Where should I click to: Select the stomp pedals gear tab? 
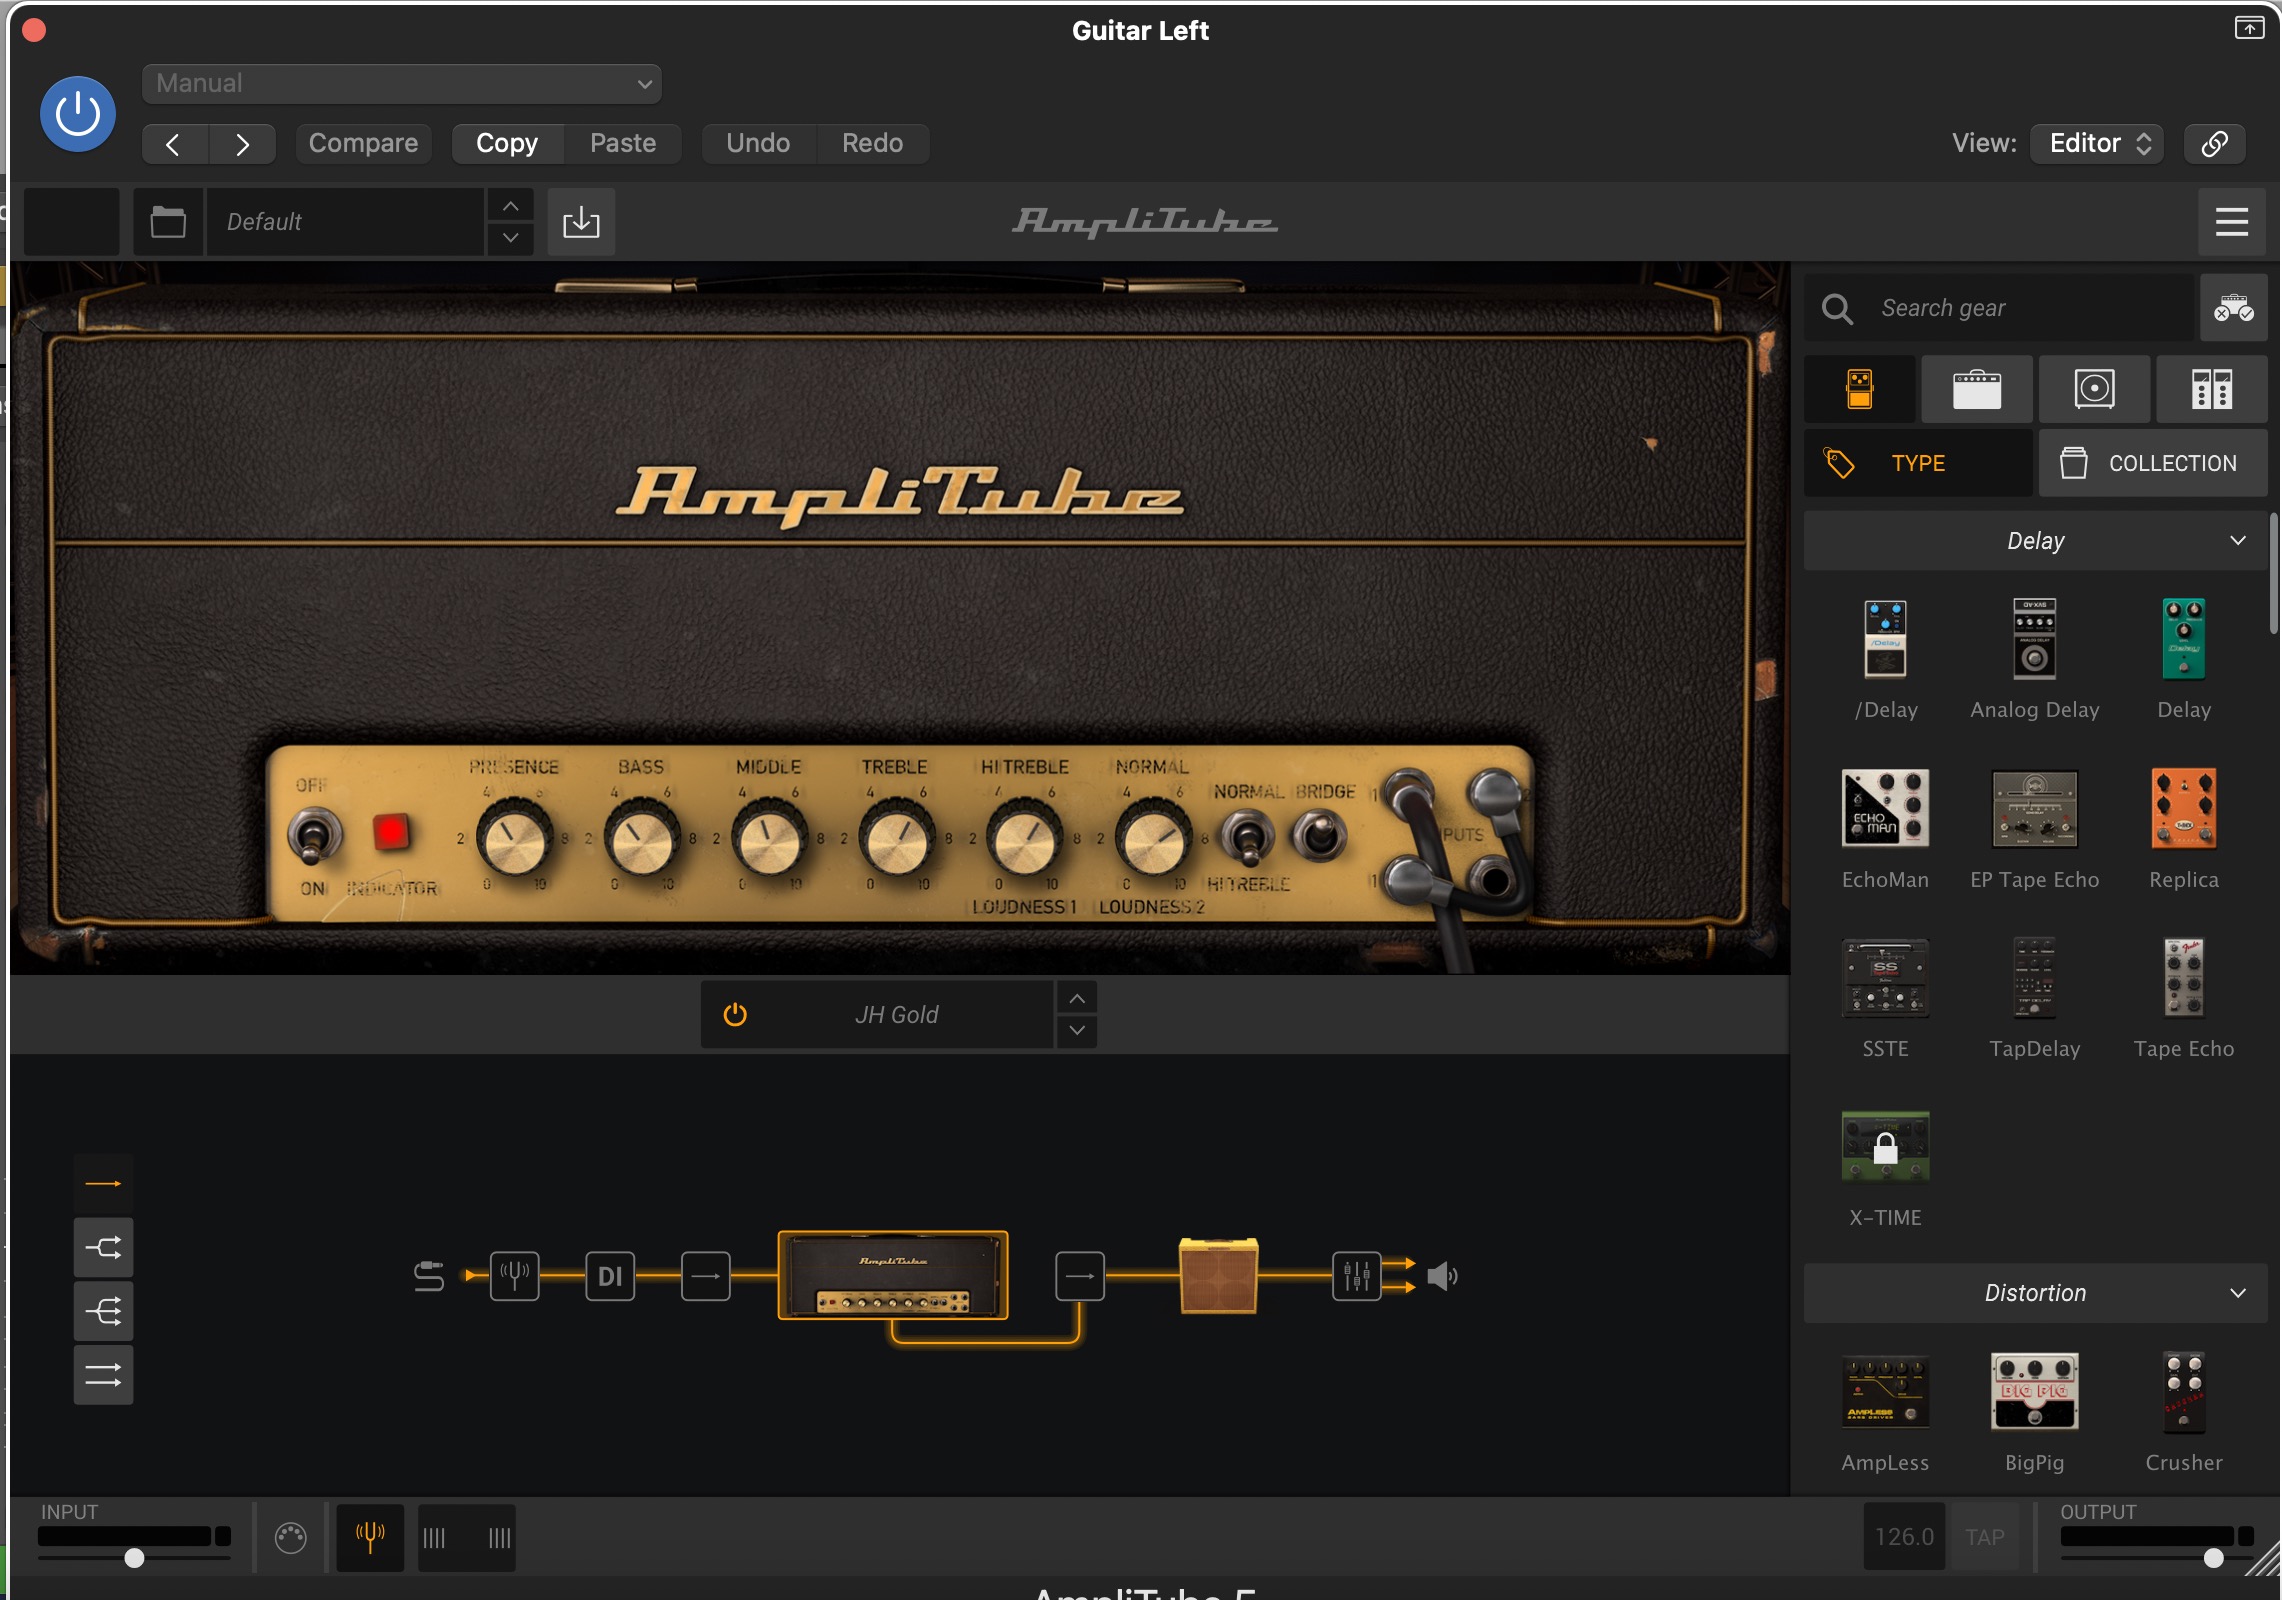[1860, 389]
